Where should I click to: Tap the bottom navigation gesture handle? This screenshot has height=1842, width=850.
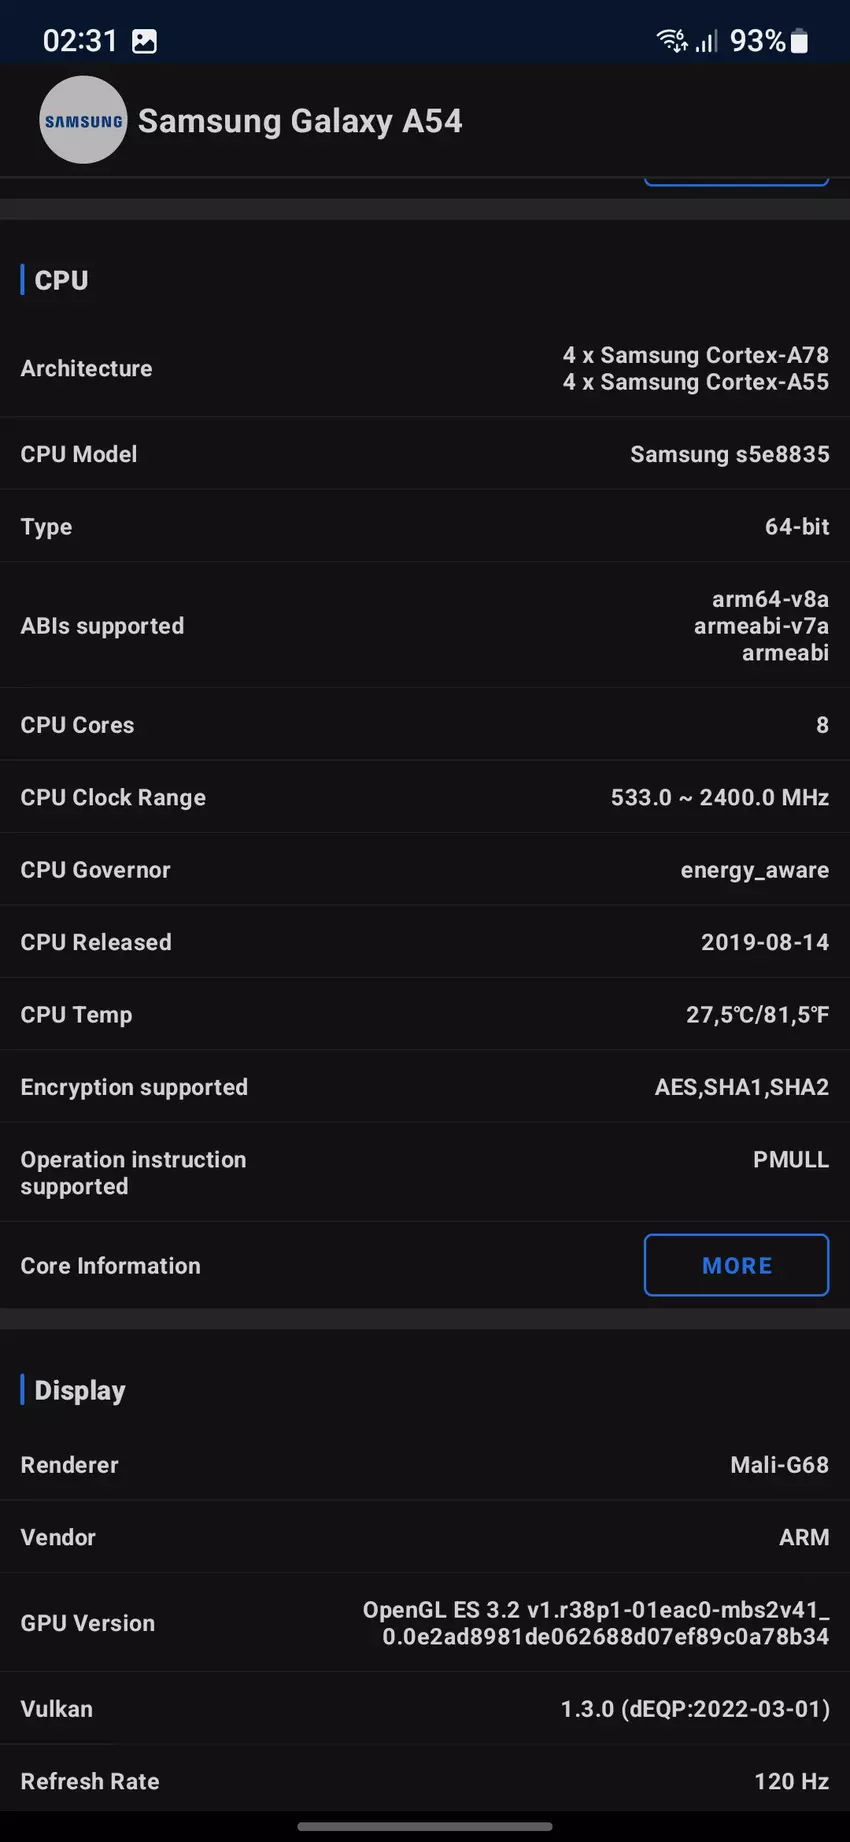[x=425, y=1827]
